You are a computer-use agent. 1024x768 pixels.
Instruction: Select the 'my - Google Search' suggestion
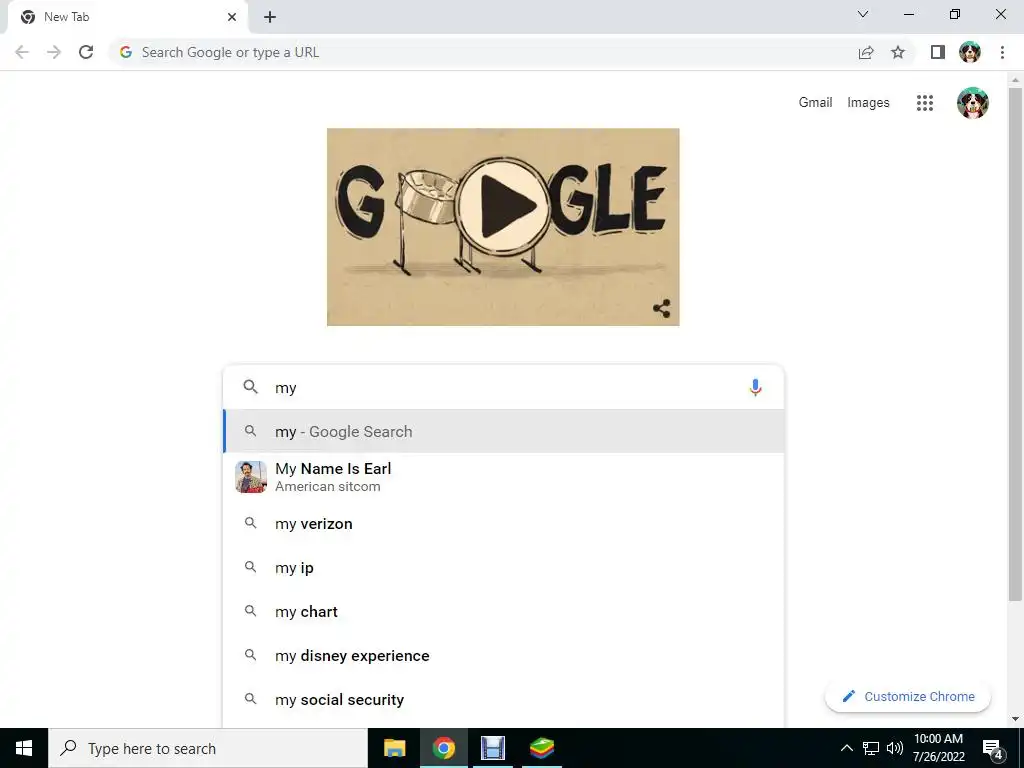coord(504,431)
